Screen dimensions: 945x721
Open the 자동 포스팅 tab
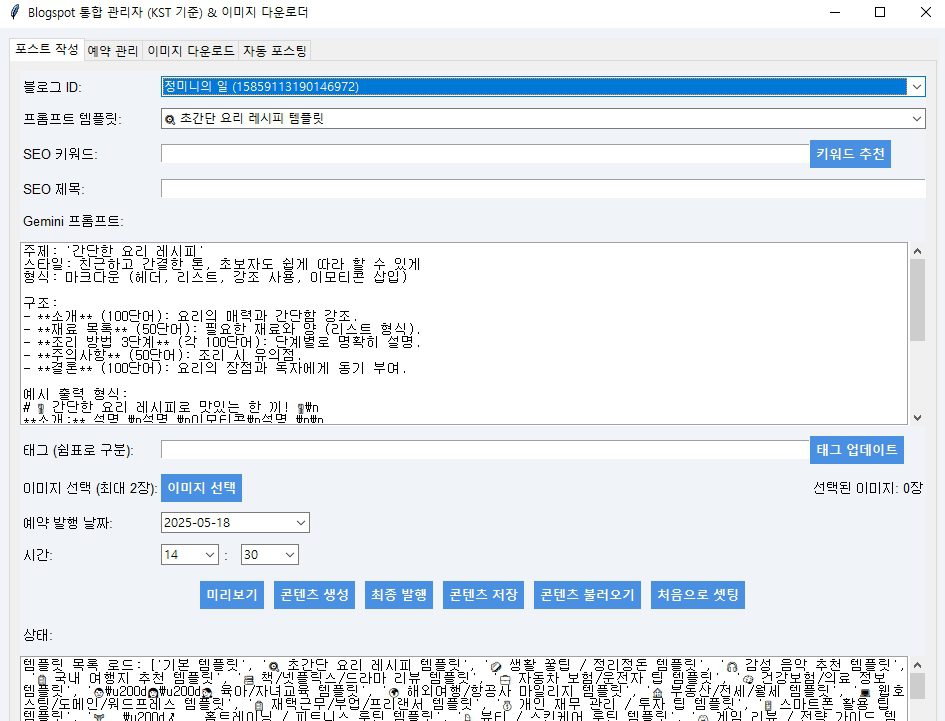click(275, 51)
